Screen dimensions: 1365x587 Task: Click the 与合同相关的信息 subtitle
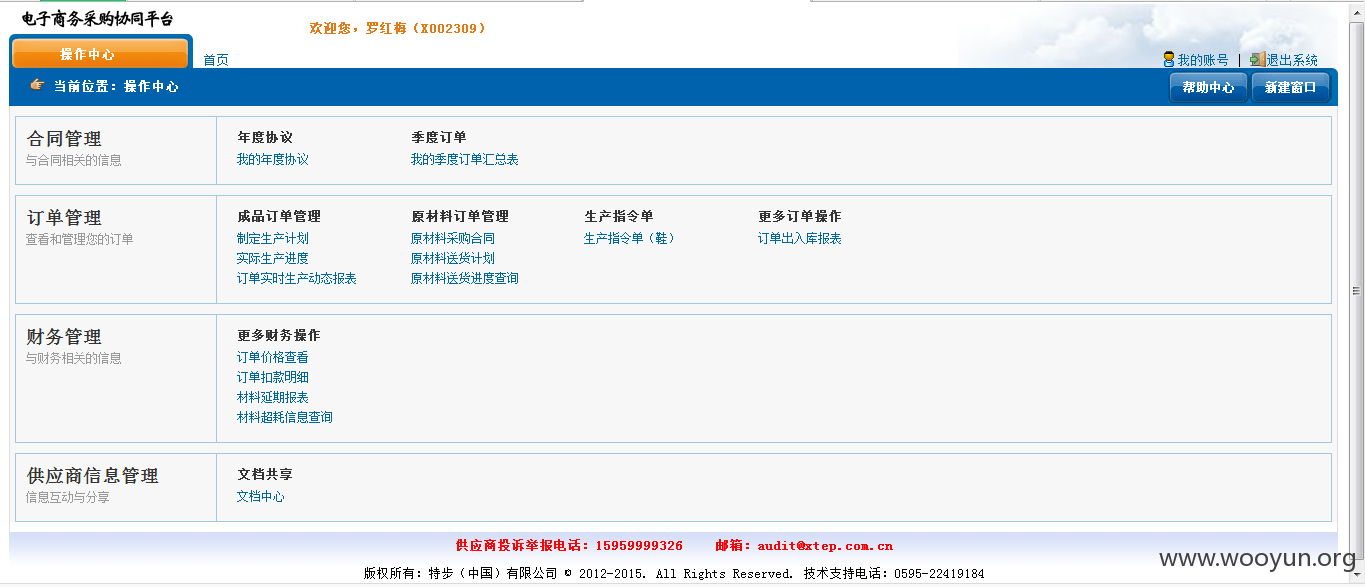click(74, 160)
